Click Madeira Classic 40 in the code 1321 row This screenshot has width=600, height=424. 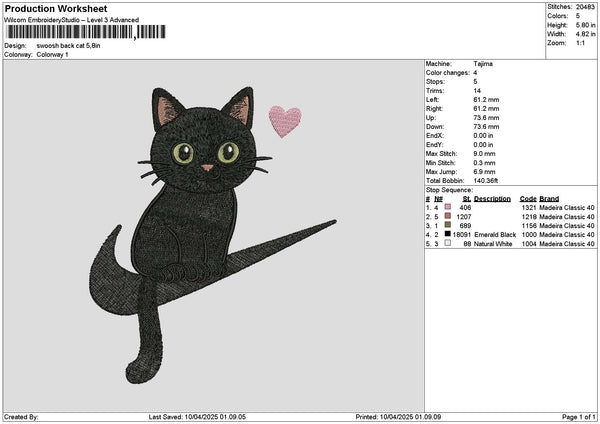click(x=567, y=208)
